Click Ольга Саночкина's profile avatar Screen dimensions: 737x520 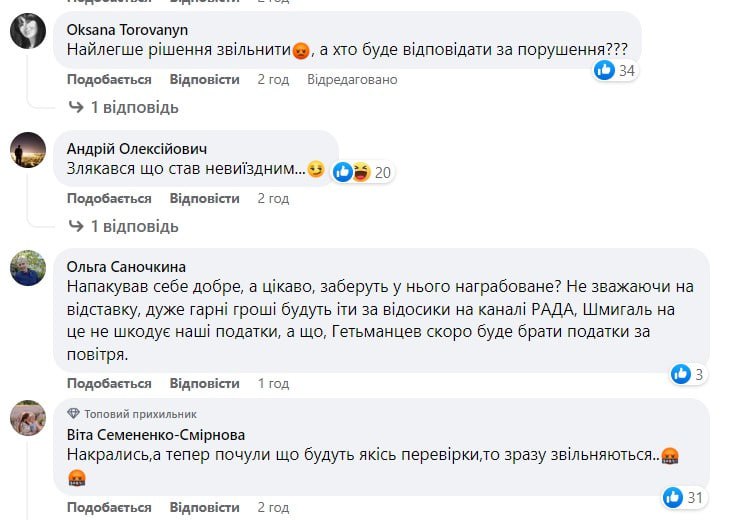(x=27, y=268)
